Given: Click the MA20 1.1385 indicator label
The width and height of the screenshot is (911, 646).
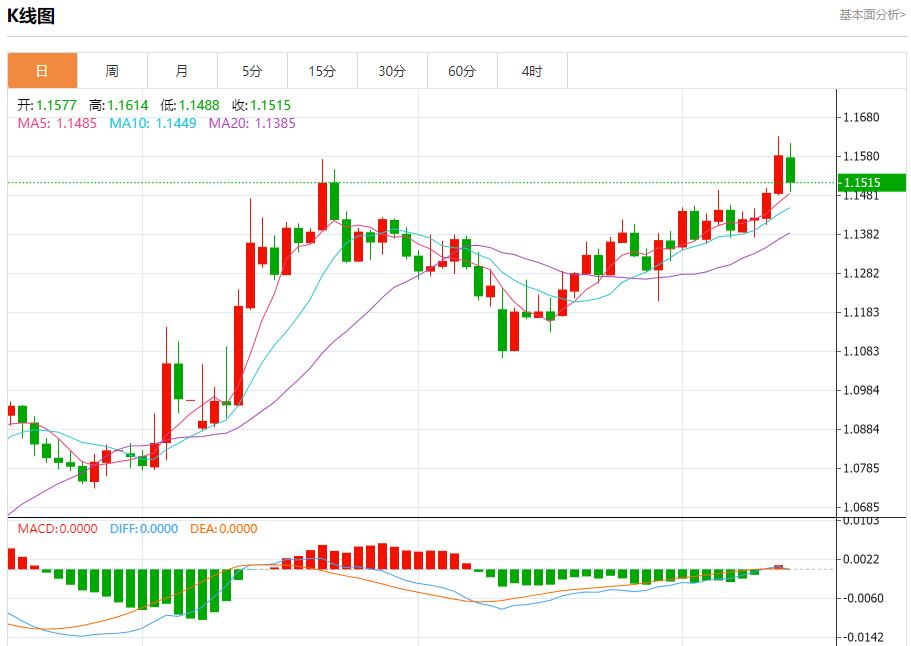Looking at the screenshot, I should click(x=251, y=123).
